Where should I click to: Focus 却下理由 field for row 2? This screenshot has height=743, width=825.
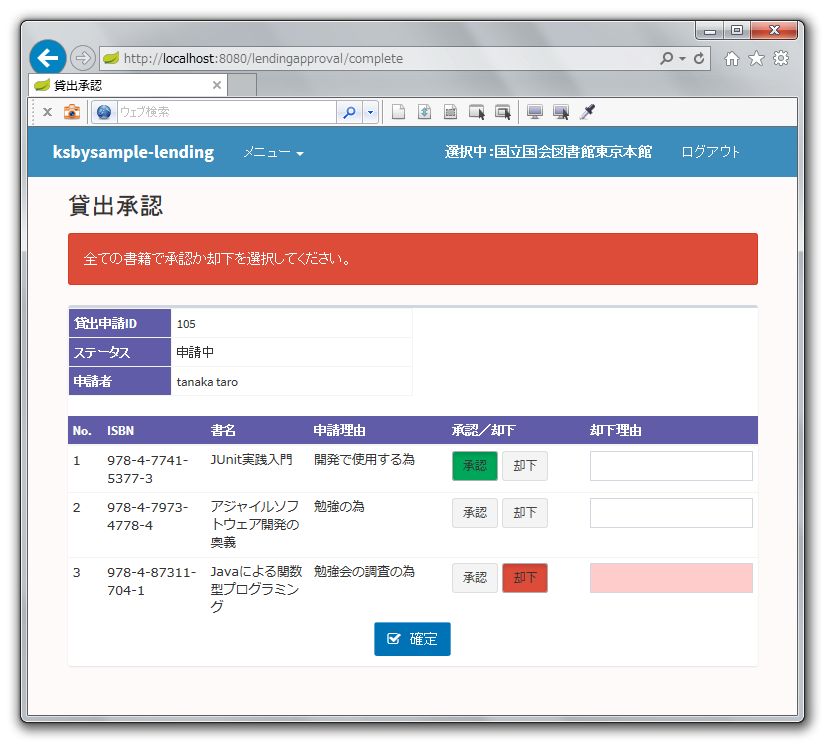(x=671, y=513)
